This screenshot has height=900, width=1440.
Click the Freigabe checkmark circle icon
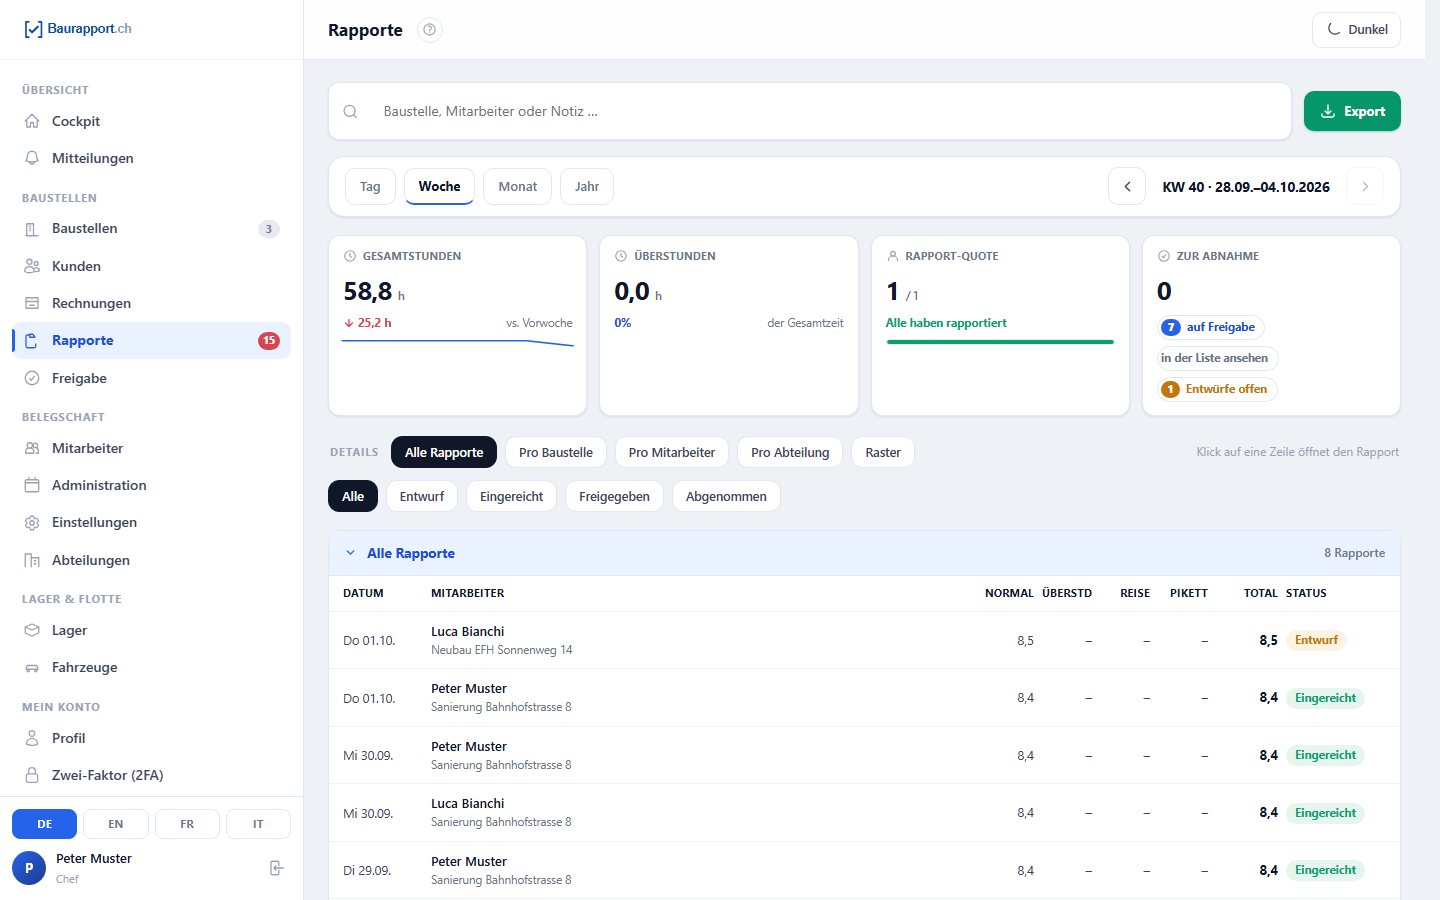(x=32, y=378)
